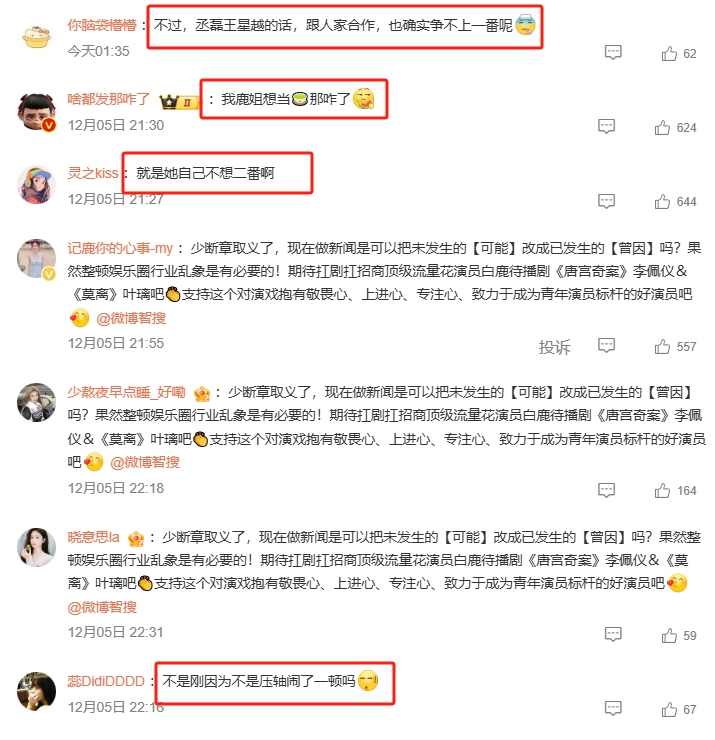Like the 557-likes comment by 记鹿你的心事-my

[675, 347]
